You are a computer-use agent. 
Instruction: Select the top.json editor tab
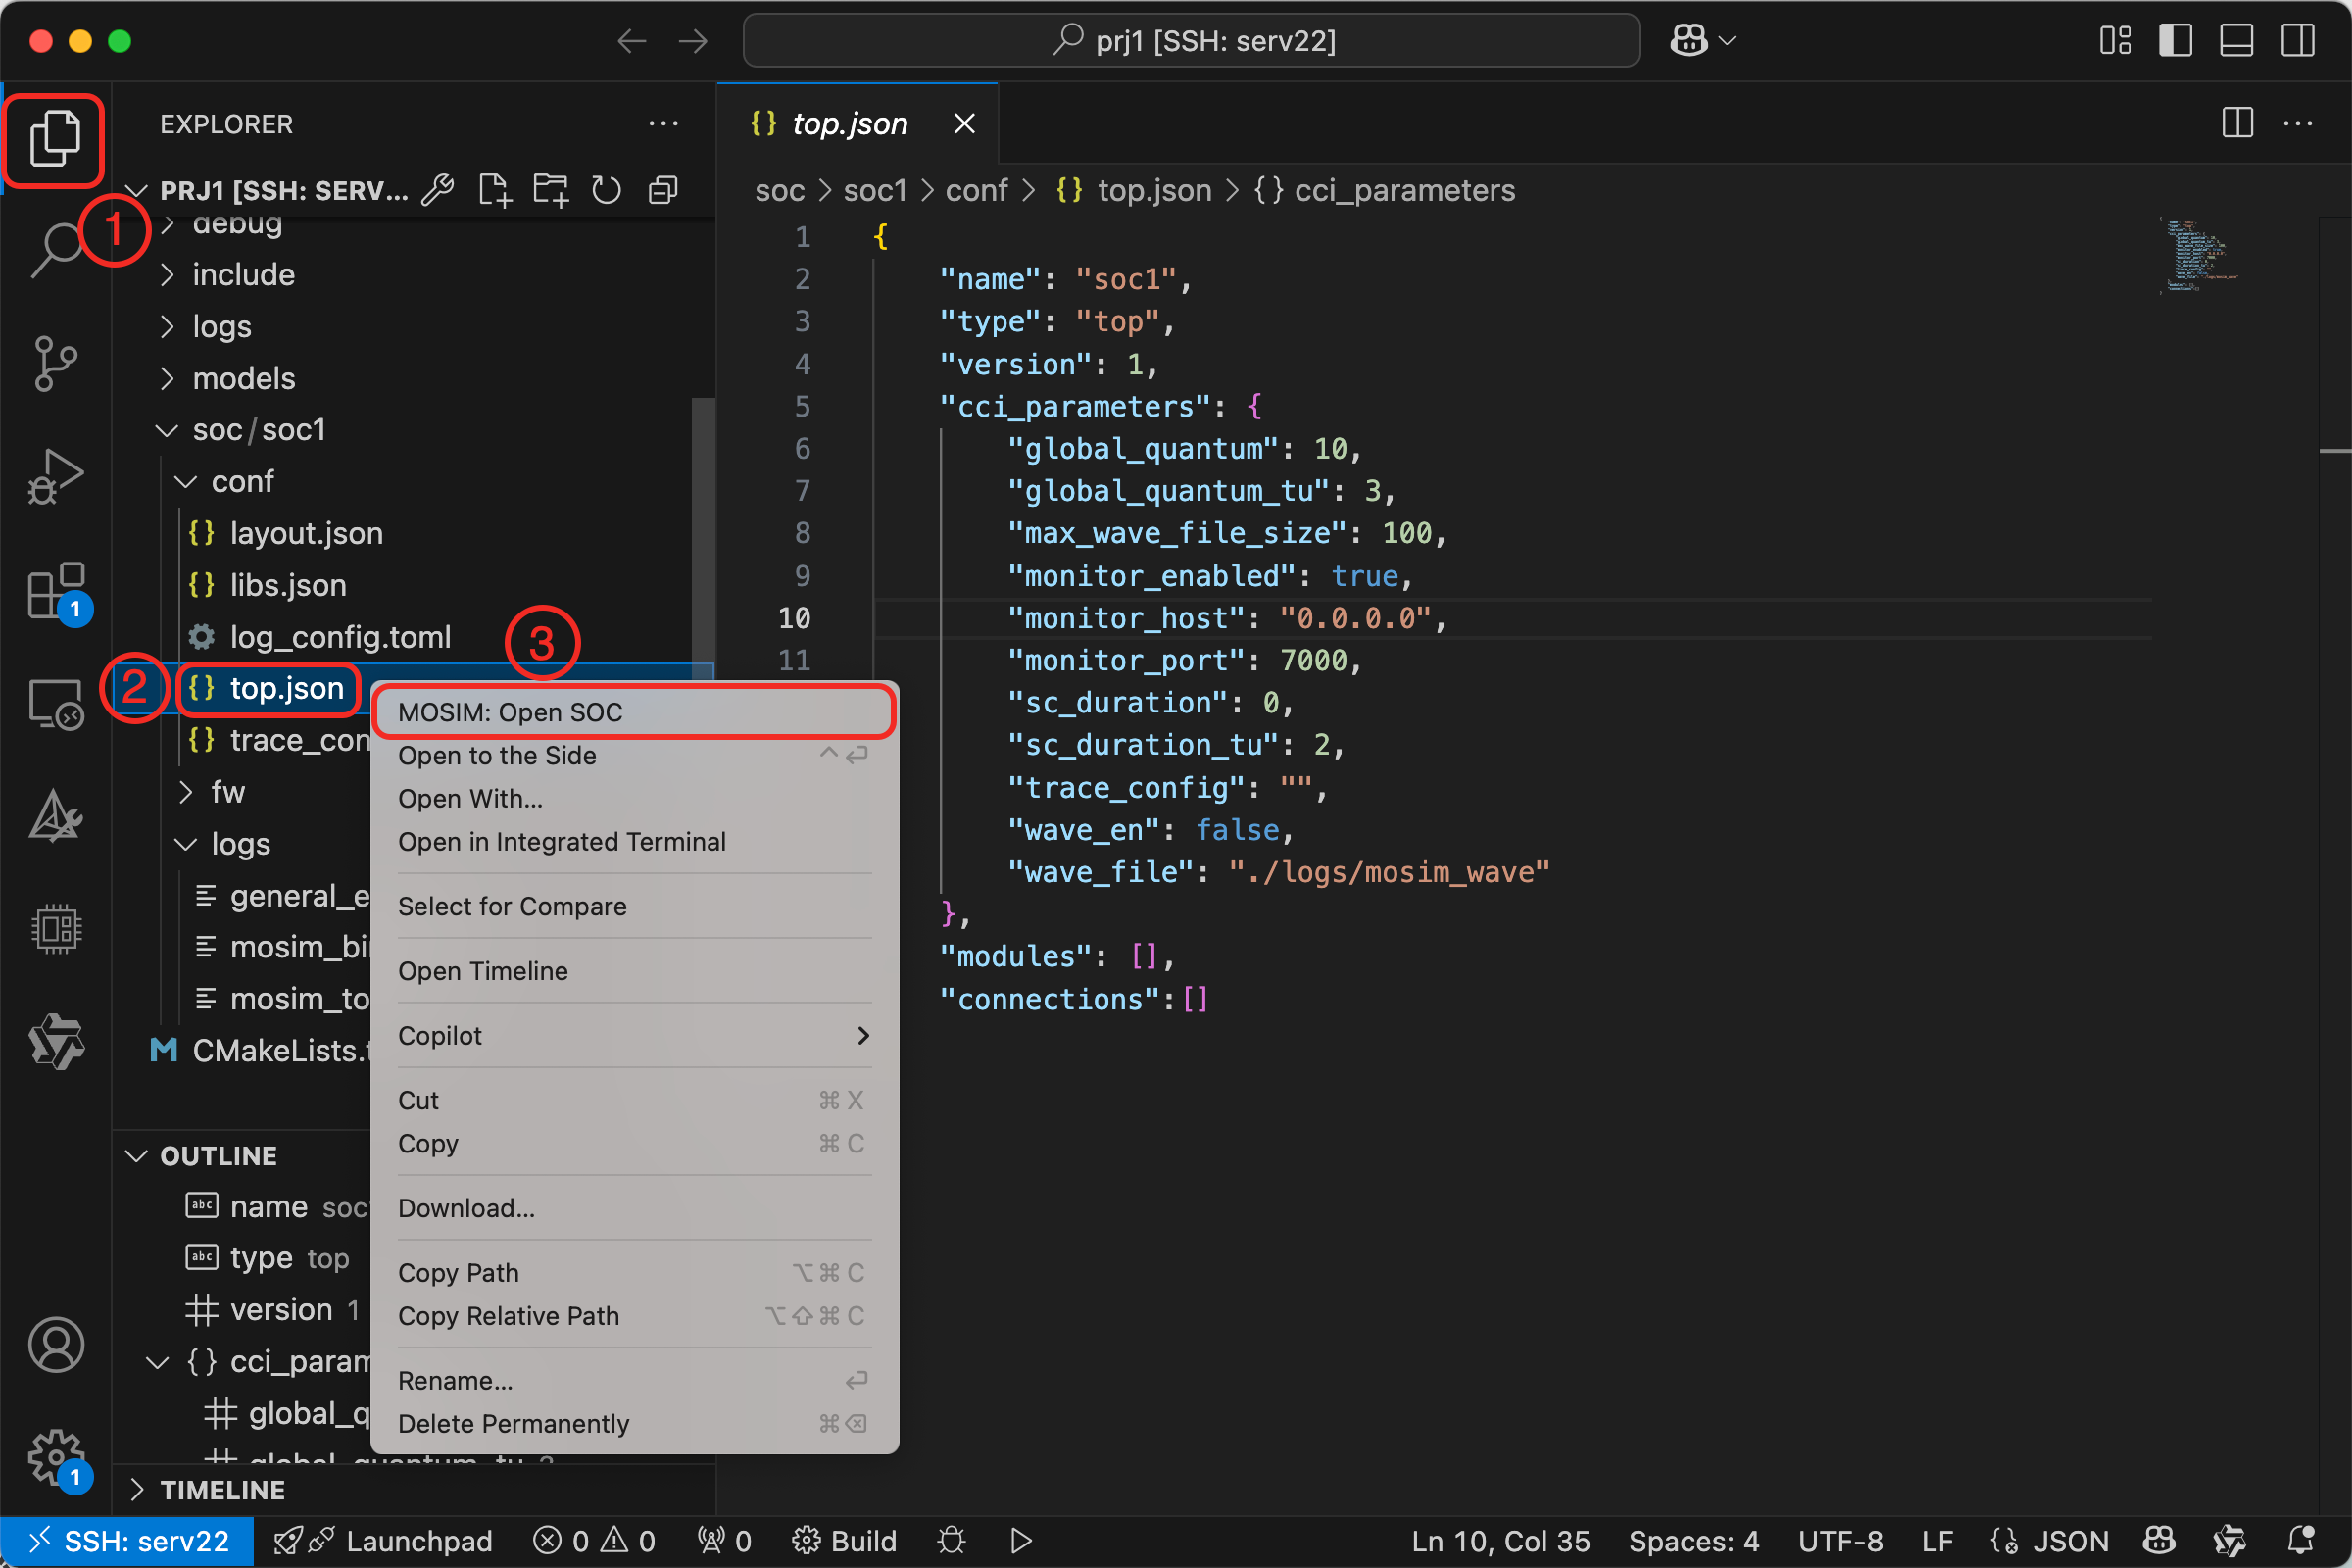tap(858, 123)
